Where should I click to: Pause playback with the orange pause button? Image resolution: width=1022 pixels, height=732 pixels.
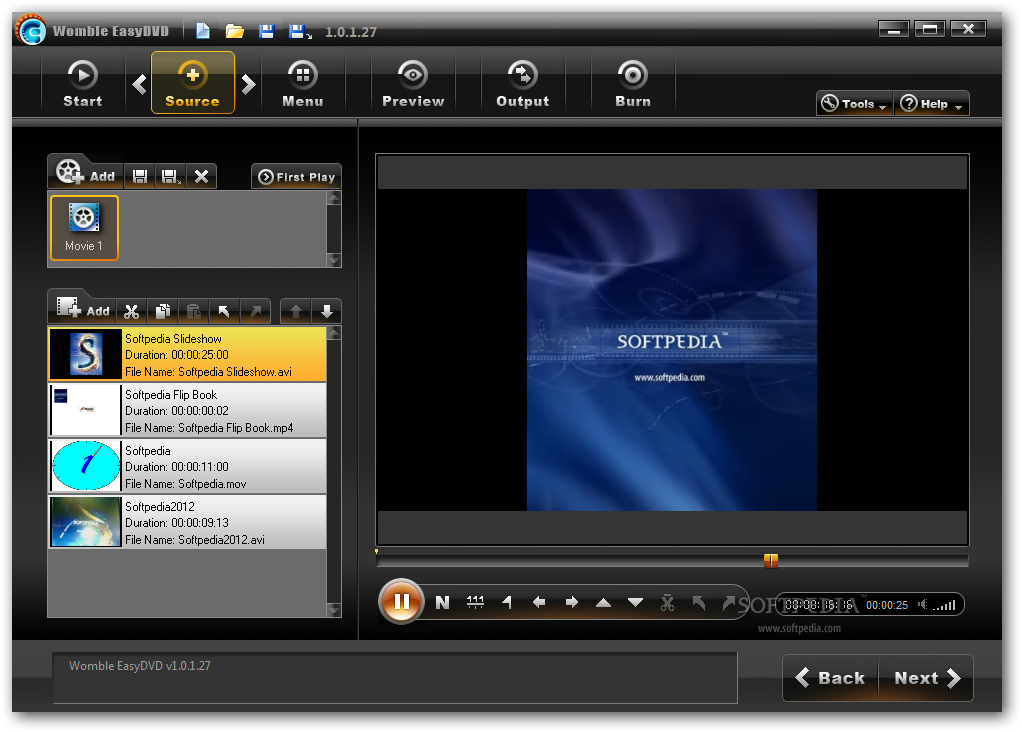click(402, 601)
